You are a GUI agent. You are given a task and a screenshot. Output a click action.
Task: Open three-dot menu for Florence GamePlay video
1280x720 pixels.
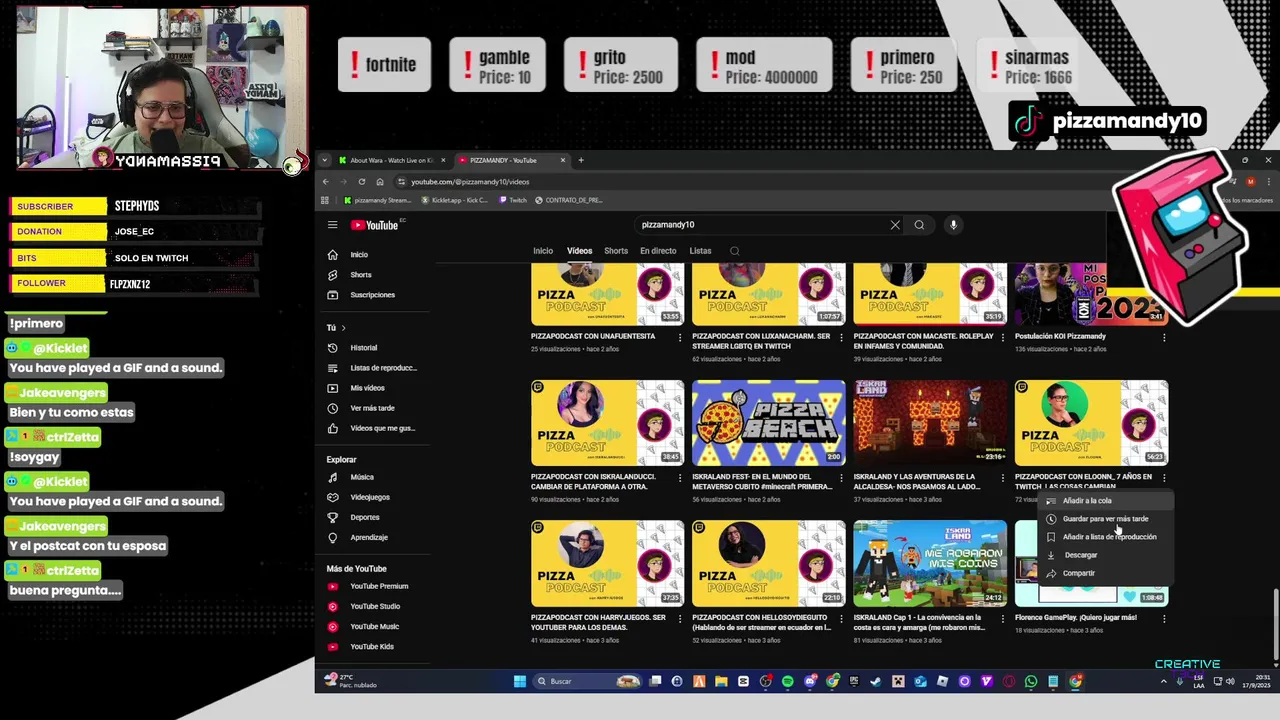(1163, 619)
